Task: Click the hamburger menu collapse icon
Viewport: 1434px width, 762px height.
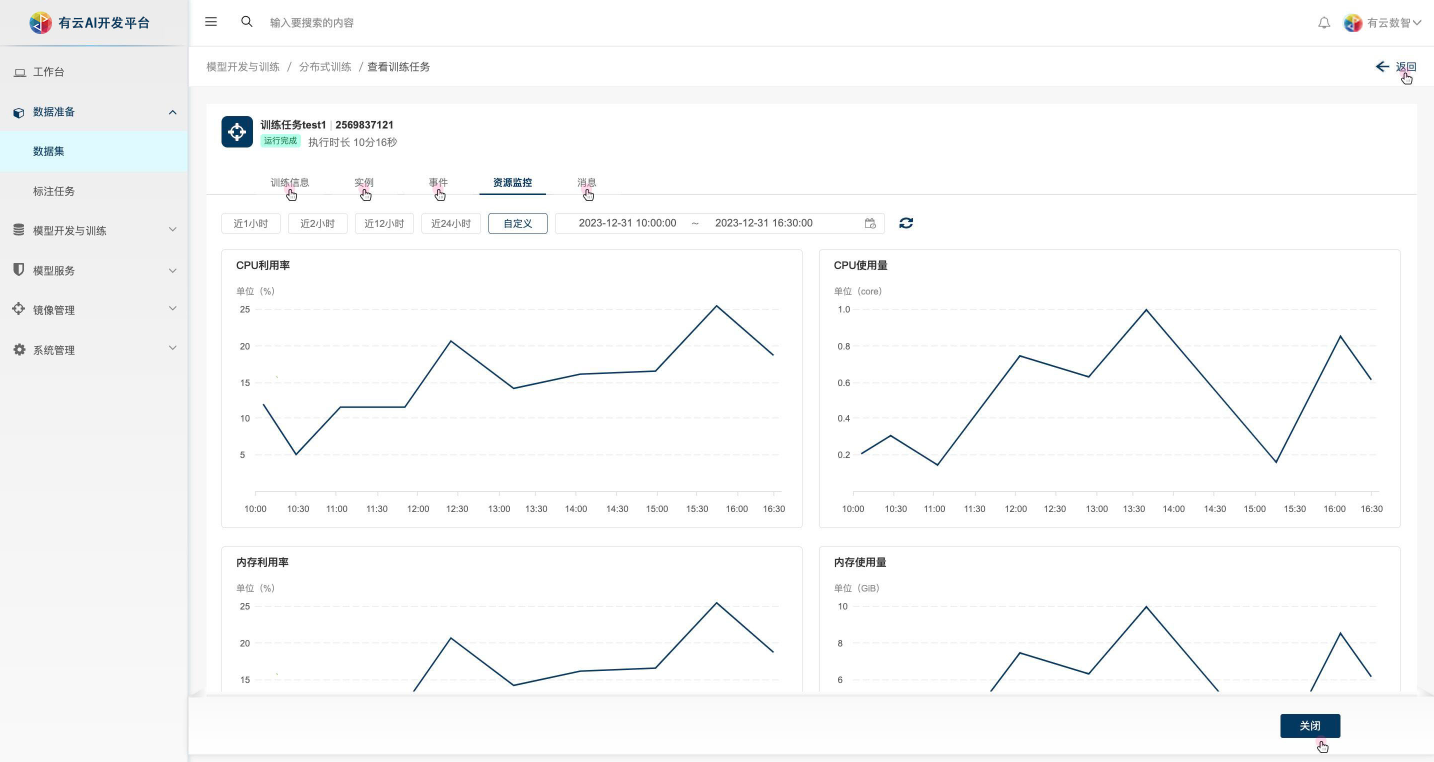Action: [211, 22]
